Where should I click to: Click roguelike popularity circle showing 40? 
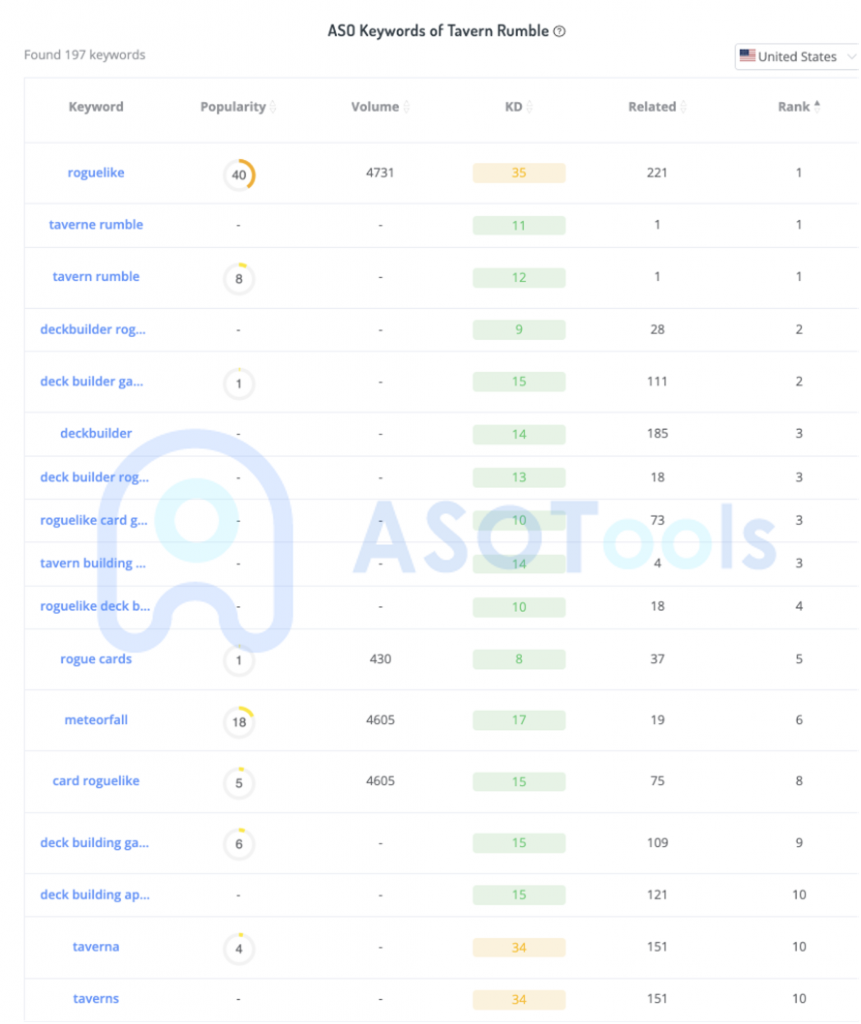(239, 174)
